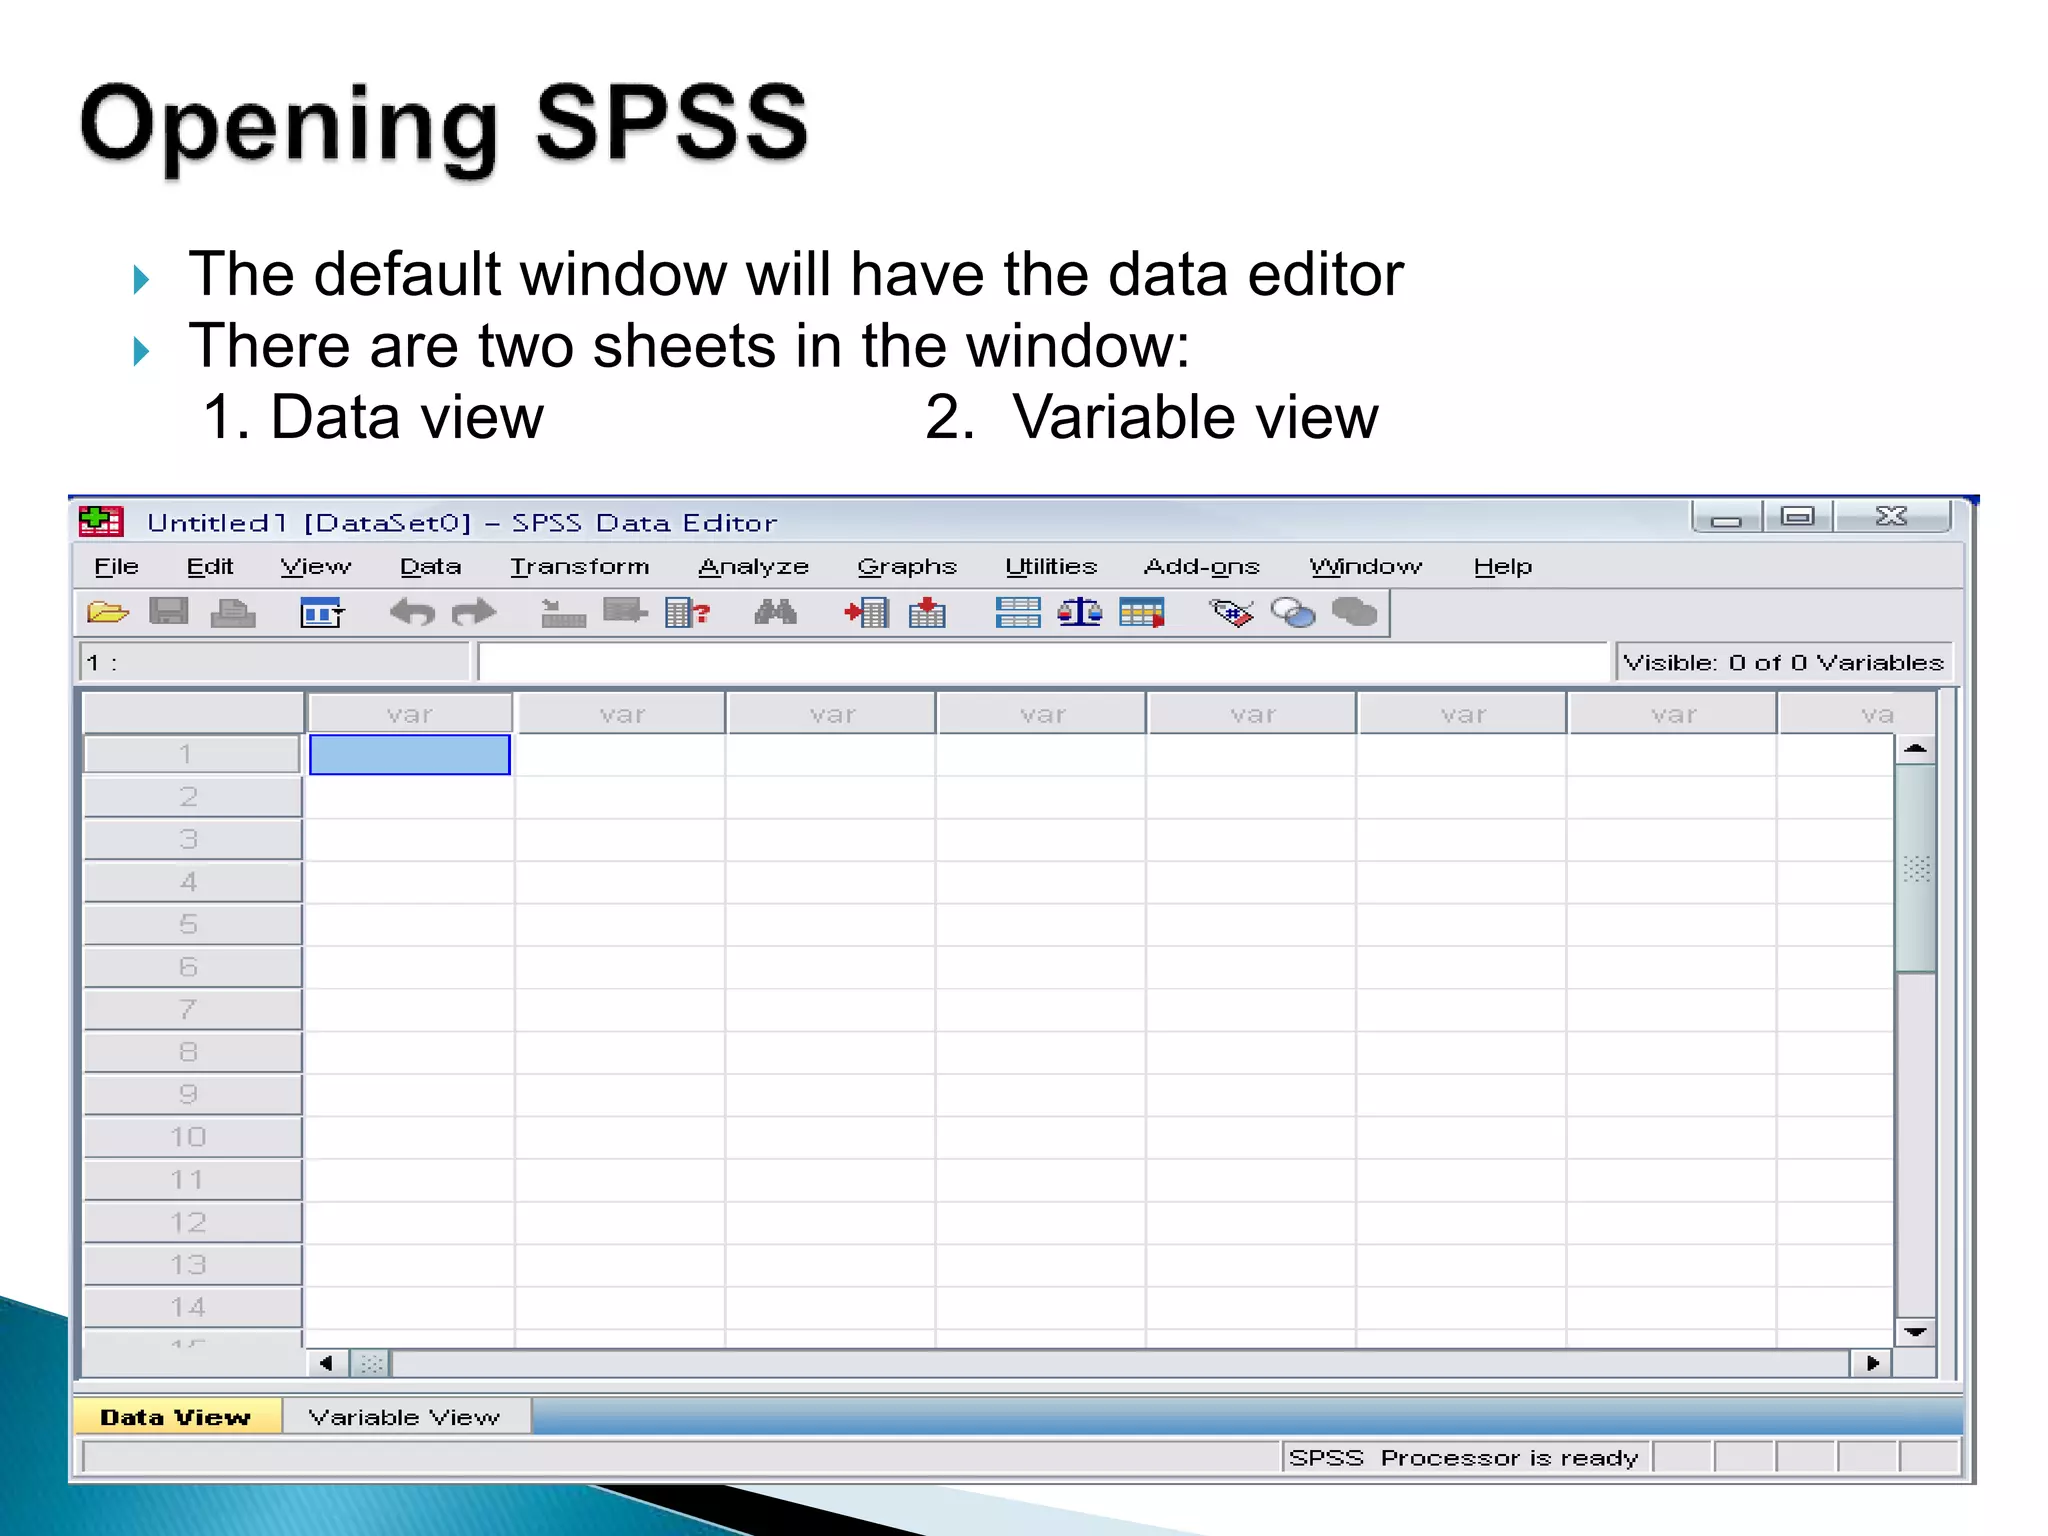This screenshot has width=2048, height=1536.
Task: Open the Window menu
Action: pyautogui.click(x=1366, y=567)
